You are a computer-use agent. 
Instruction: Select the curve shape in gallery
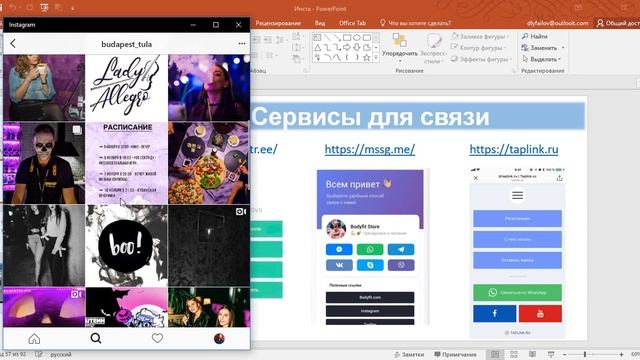click(x=327, y=58)
